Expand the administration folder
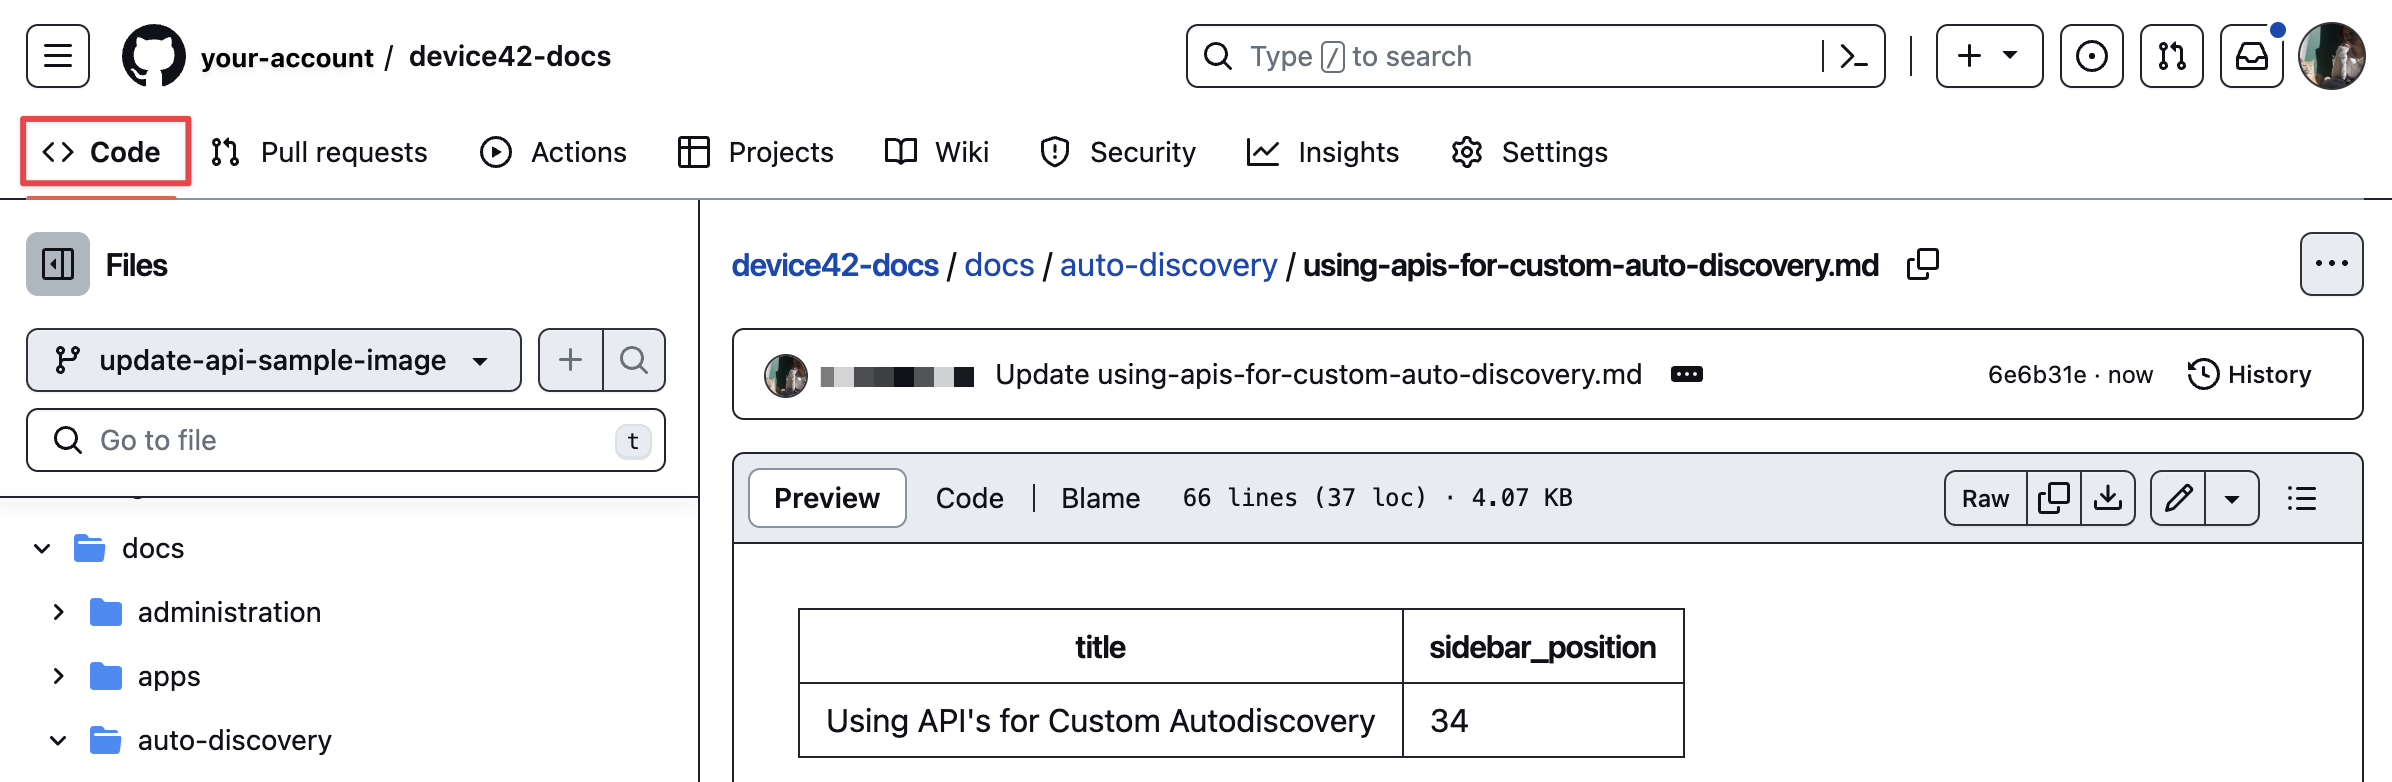The height and width of the screenshot is (782, 2392). coord(58,612)
